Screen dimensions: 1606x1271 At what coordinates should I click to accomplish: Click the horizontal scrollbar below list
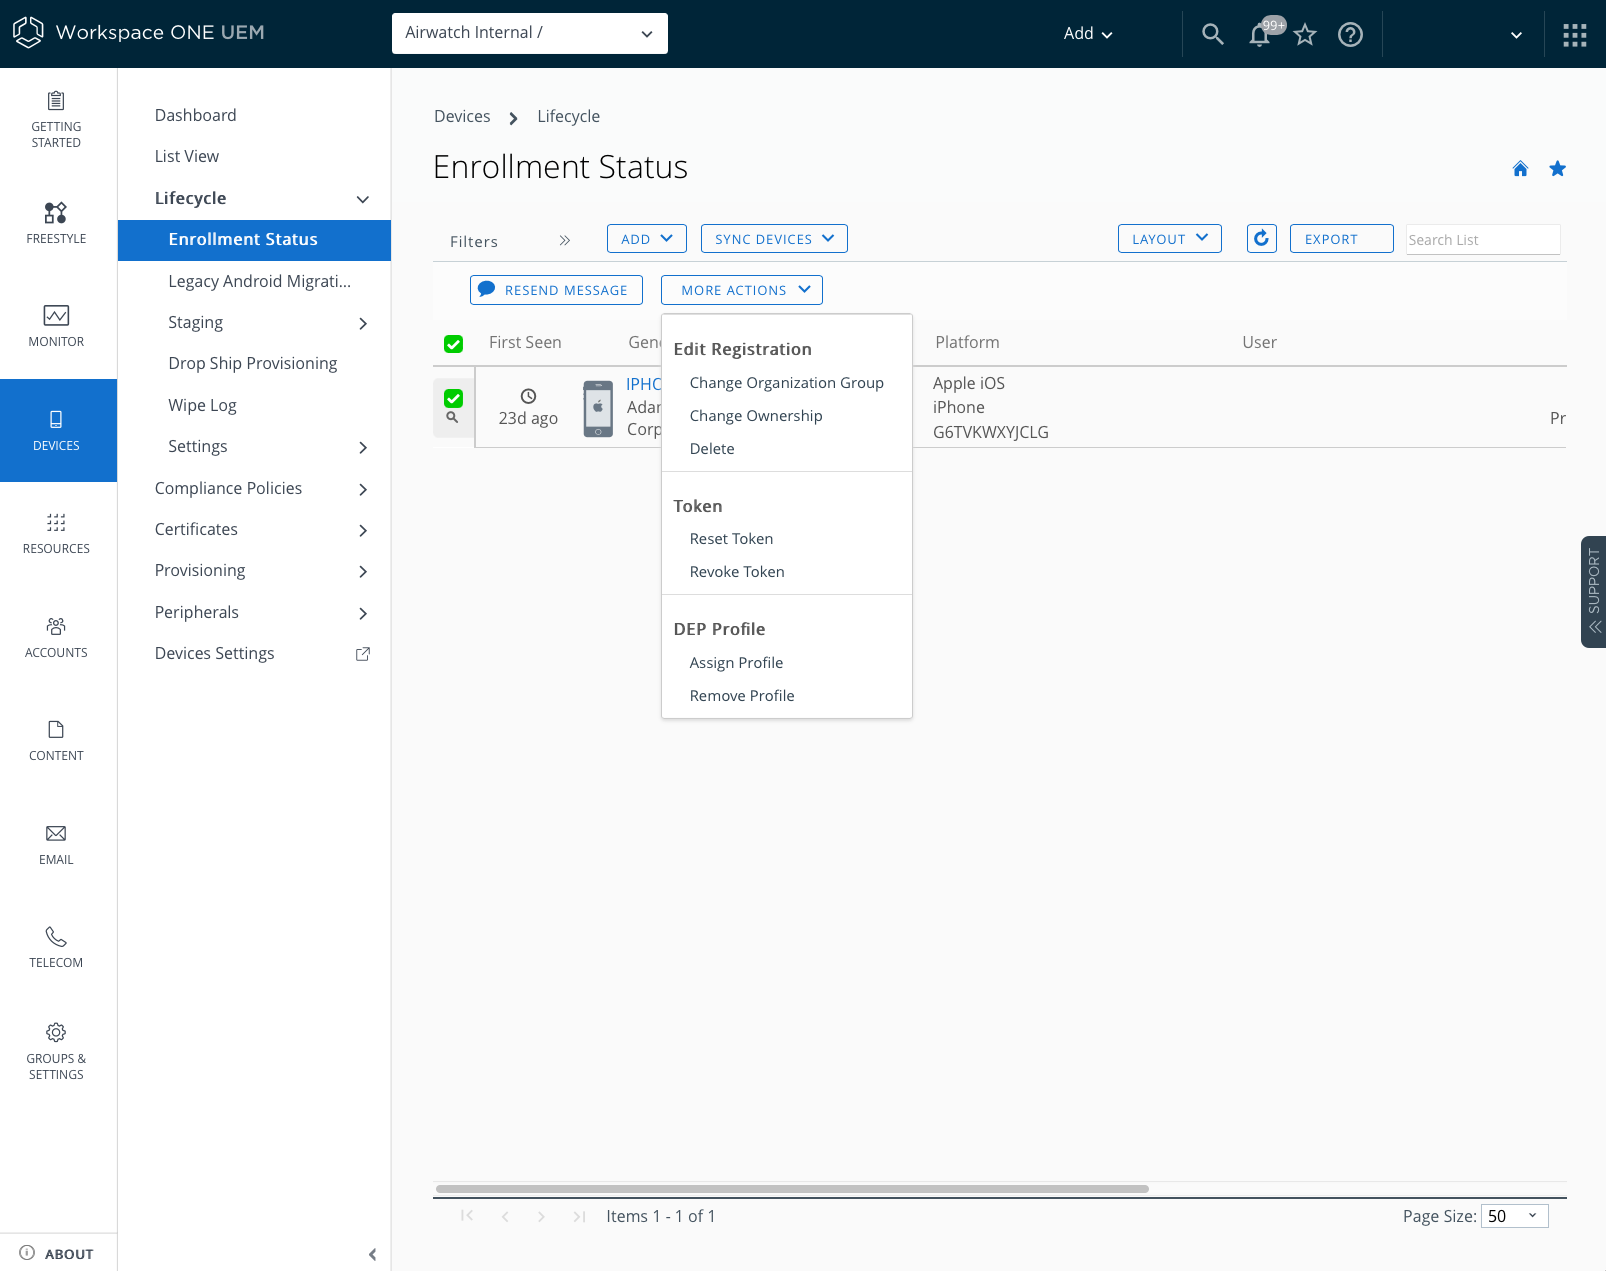point(792,1189)
